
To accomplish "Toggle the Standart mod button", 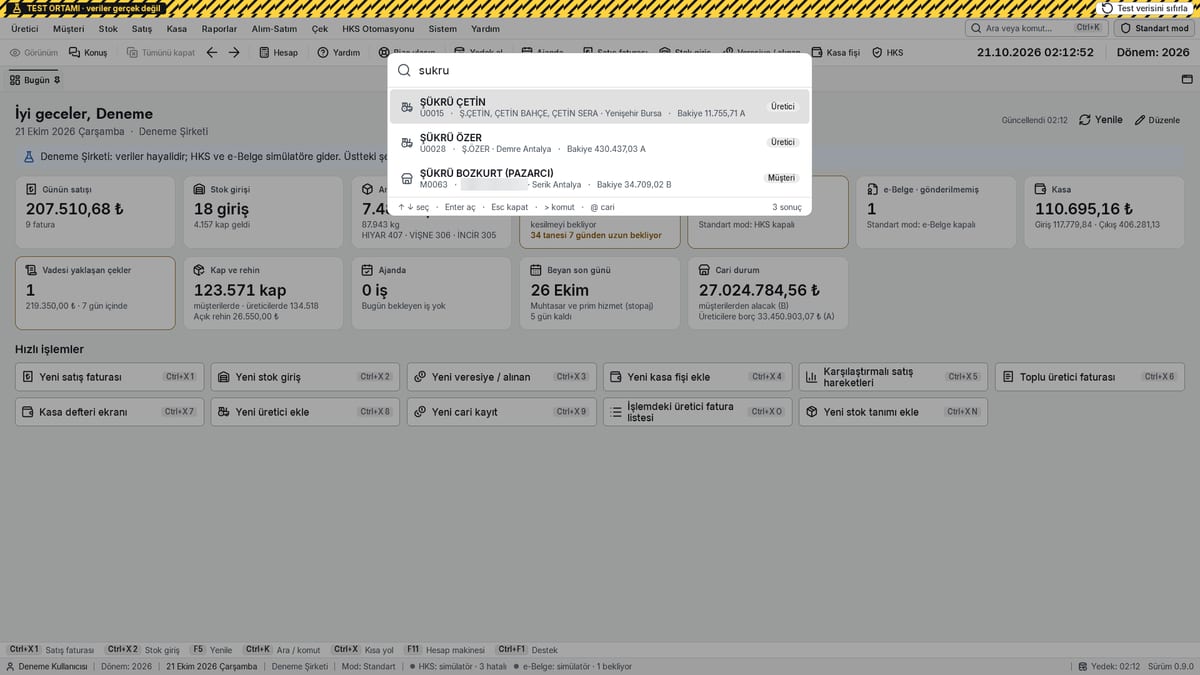I will [x=1154, y=28].
